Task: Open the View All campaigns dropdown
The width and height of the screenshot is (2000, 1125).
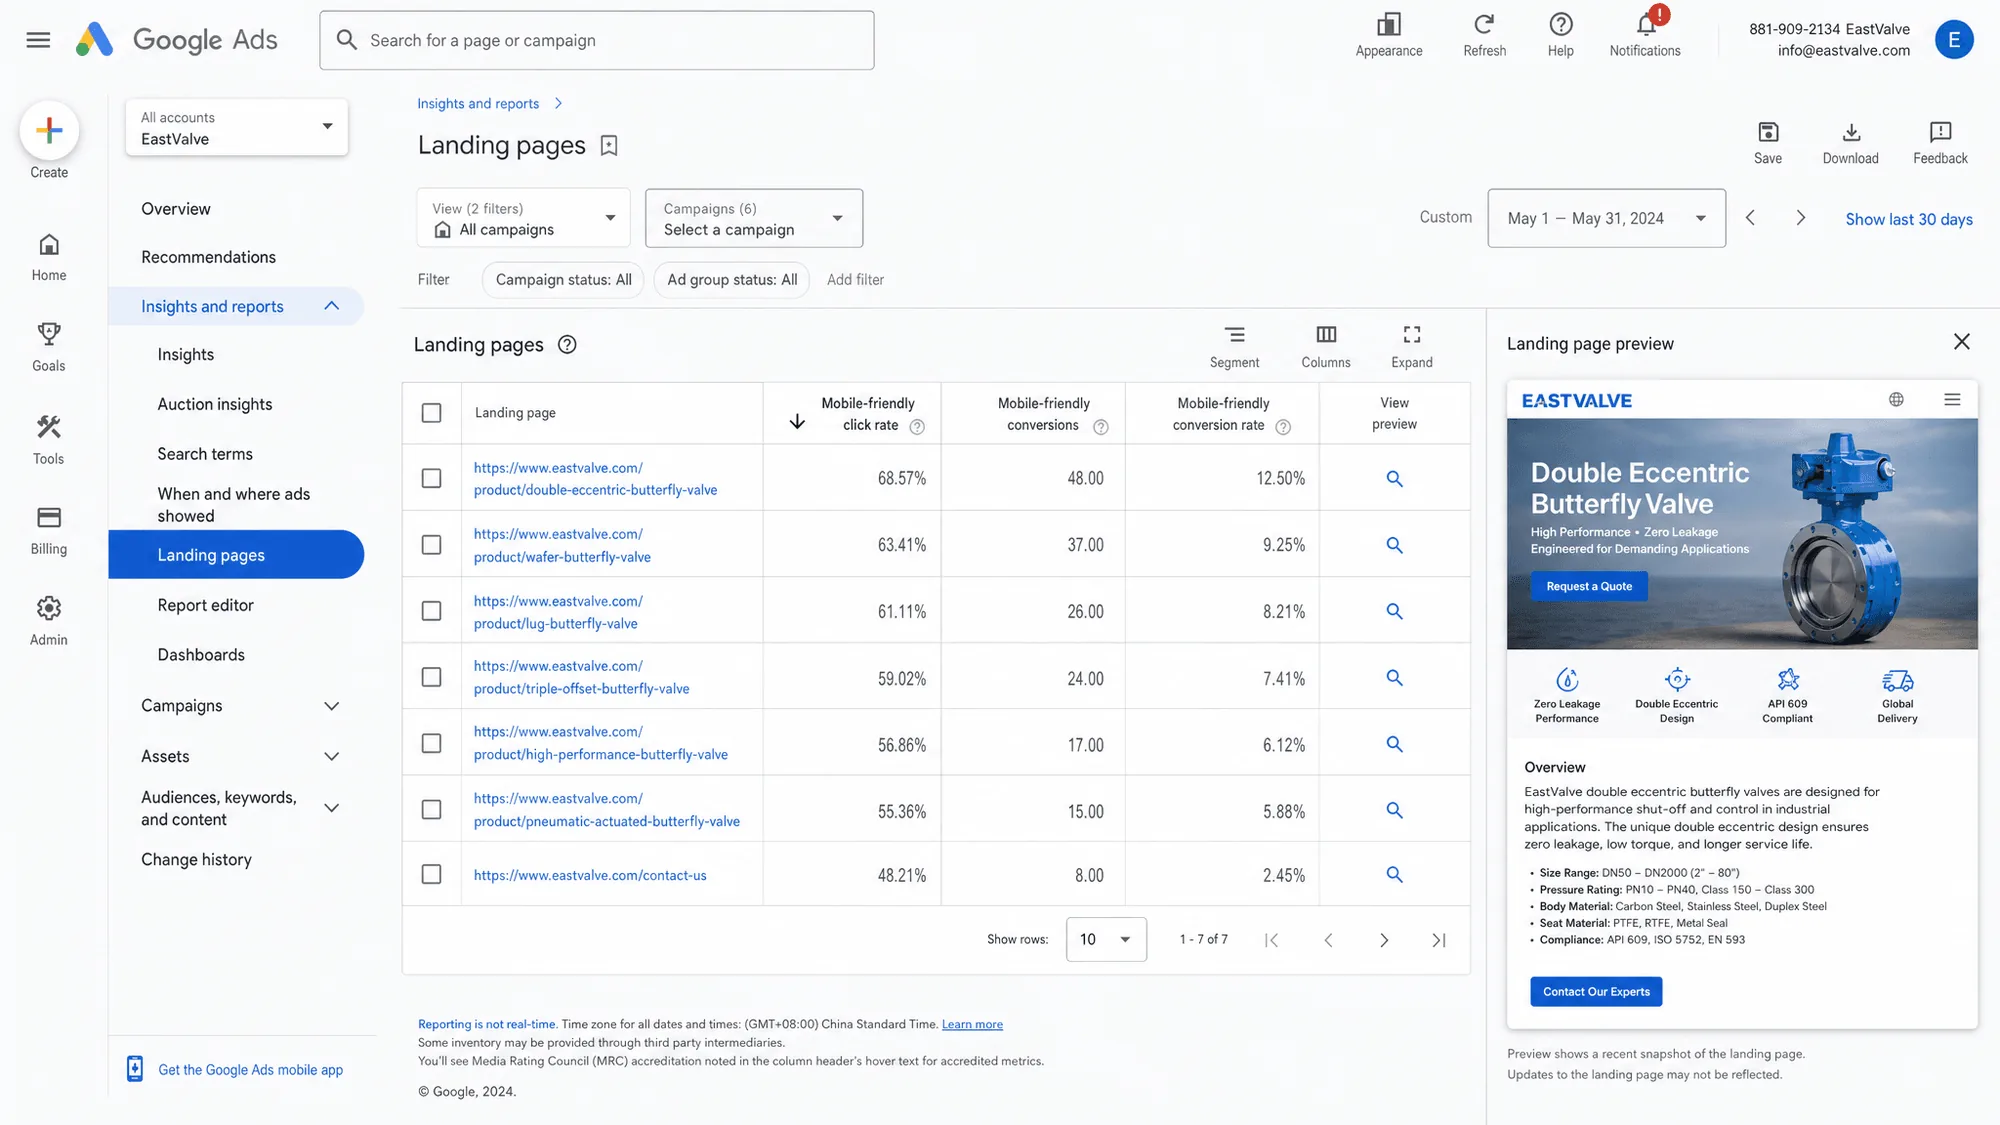Action: coord(523,218)
